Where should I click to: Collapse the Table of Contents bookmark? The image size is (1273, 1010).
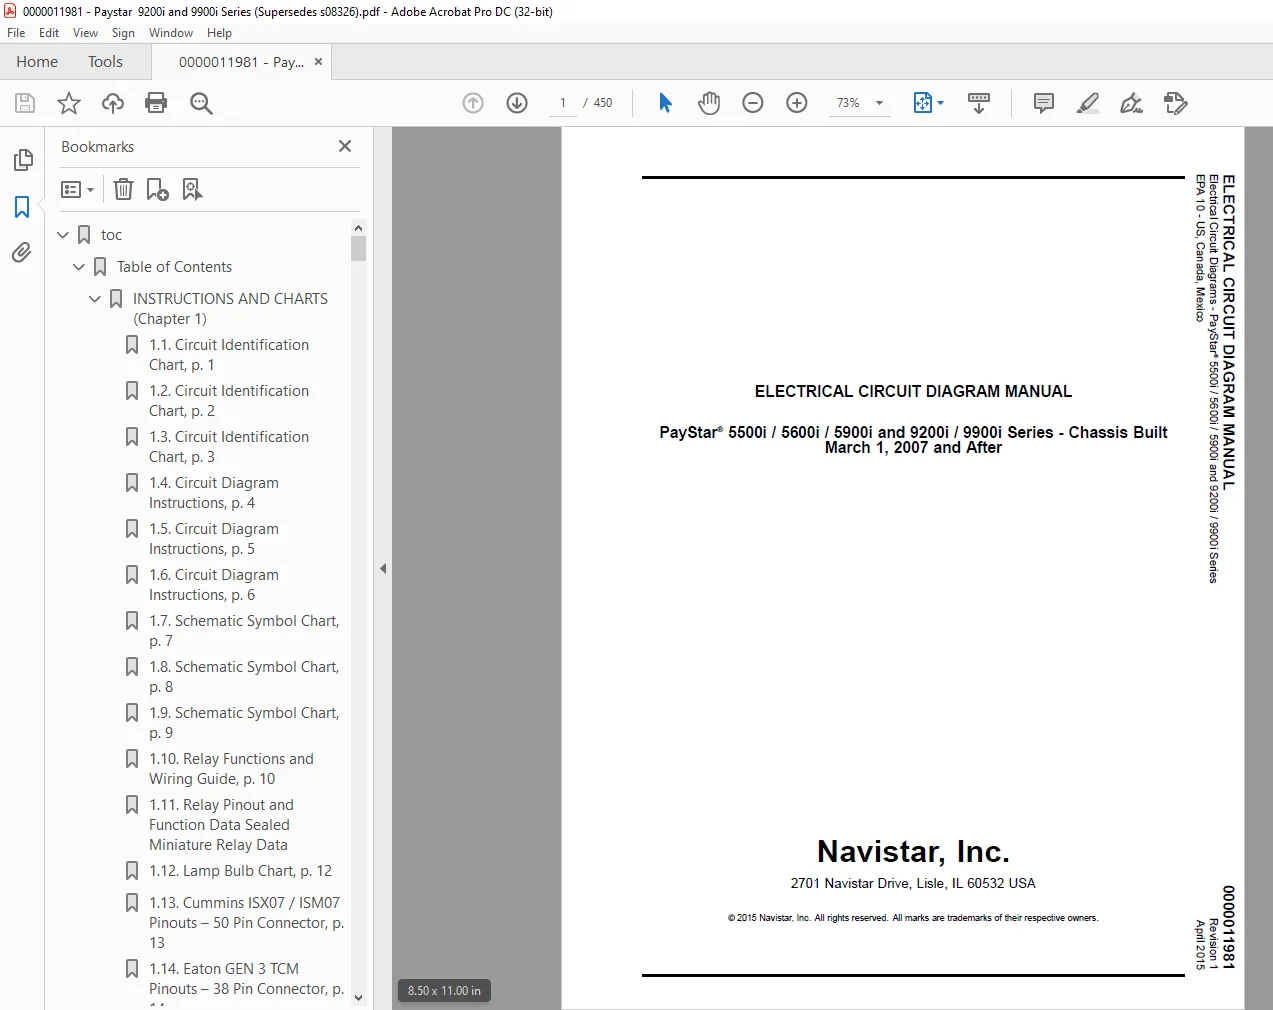point(79,267)
